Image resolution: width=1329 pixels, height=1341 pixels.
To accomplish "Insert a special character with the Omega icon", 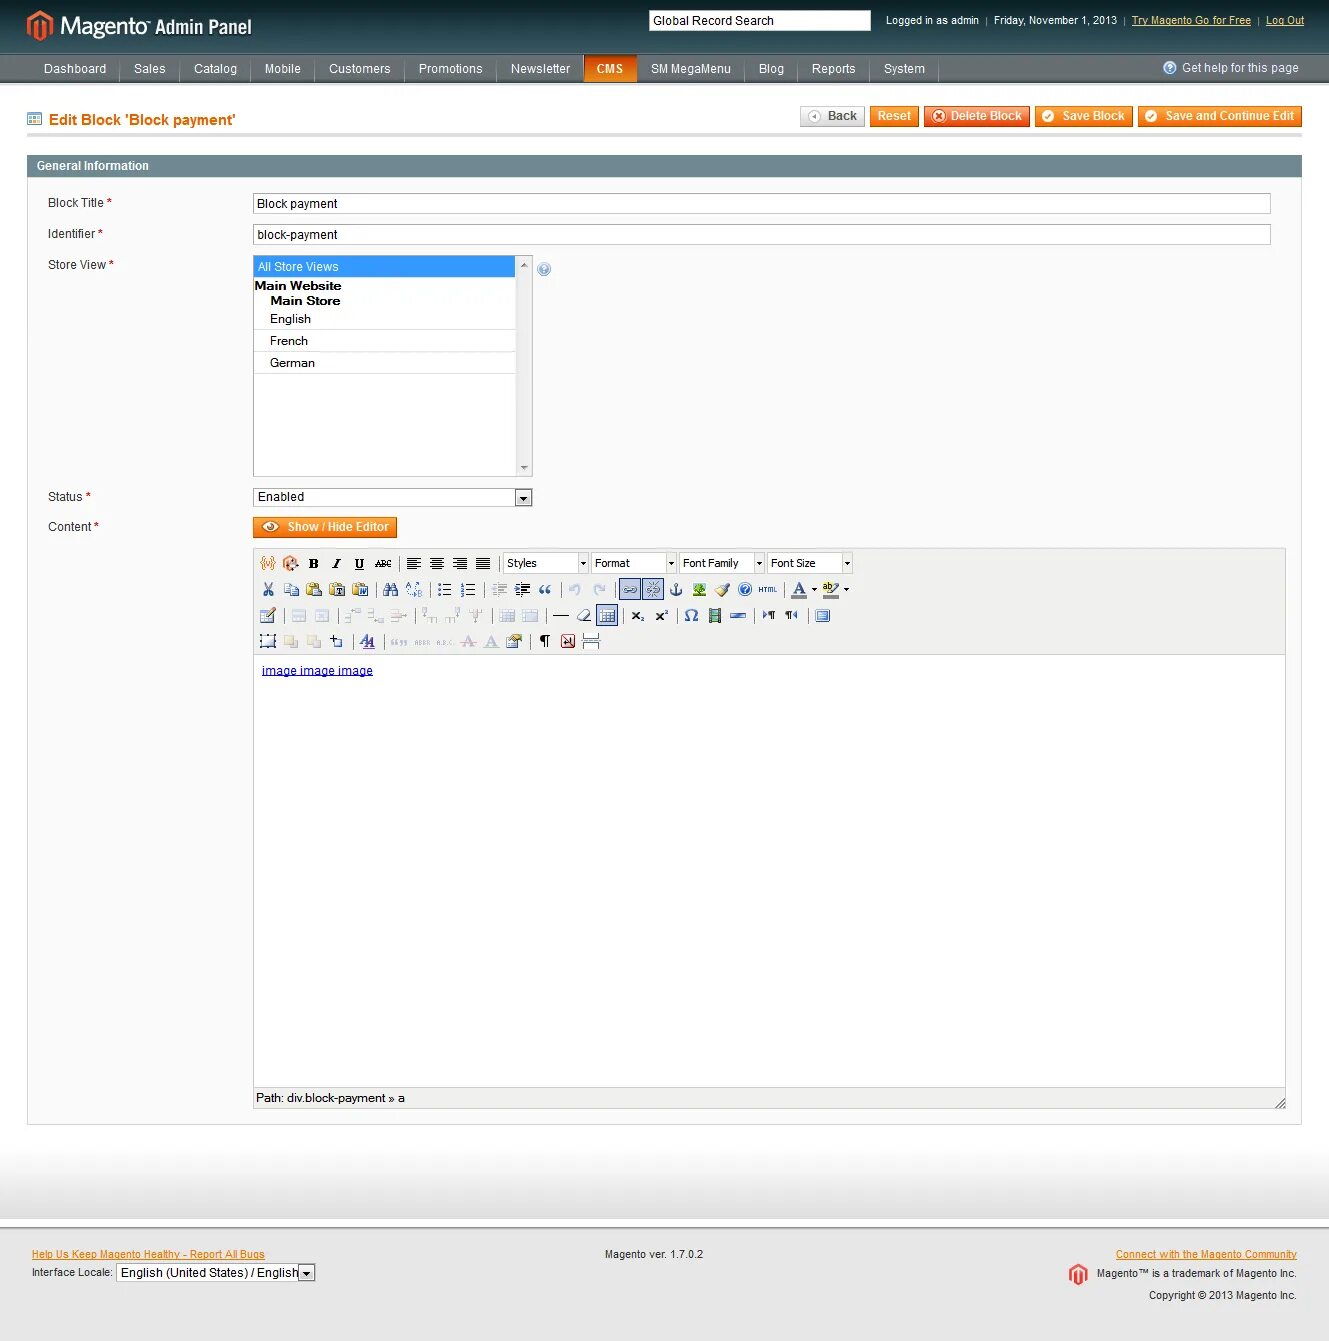I will 691,616.
